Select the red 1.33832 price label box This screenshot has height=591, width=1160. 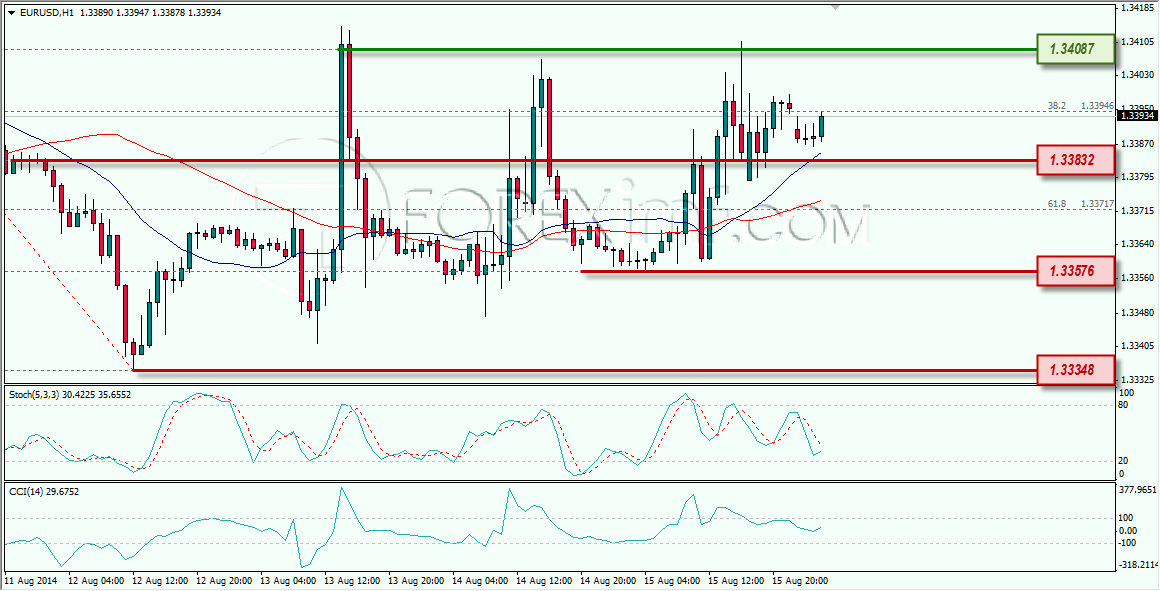[x=1076, y=160]
